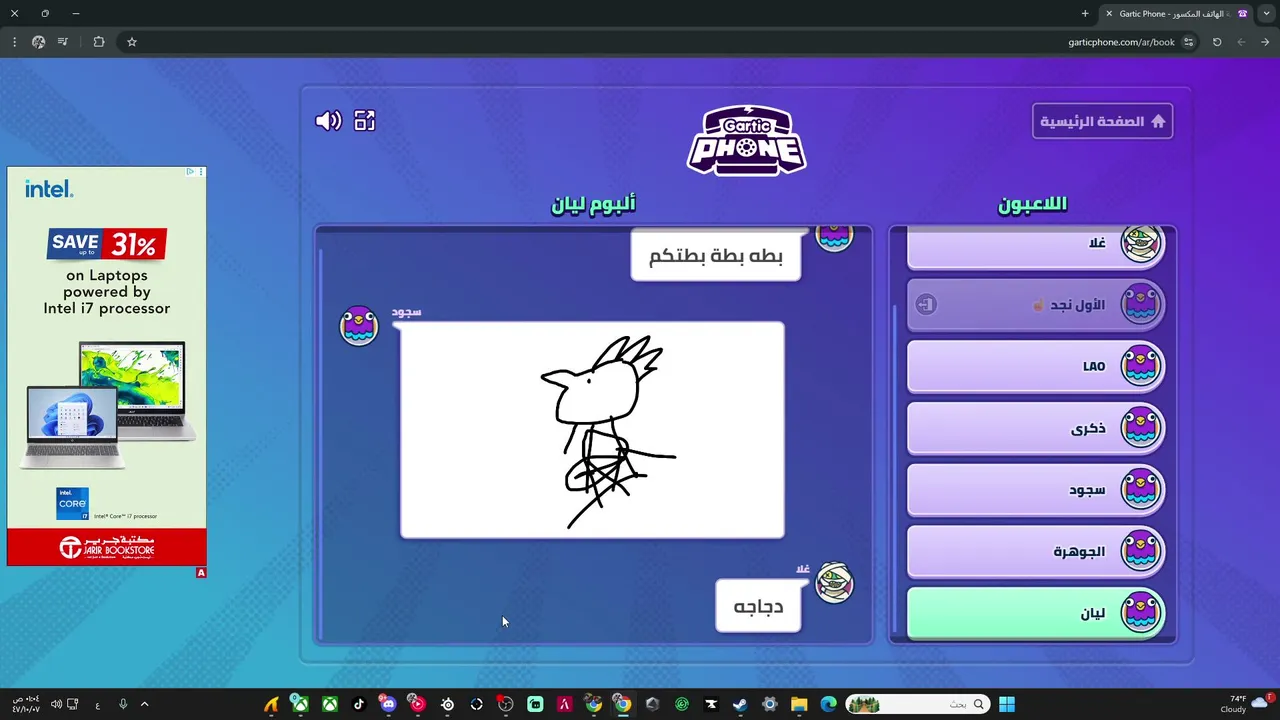Click the microphone icon in the system tray
1280x720 pixels.
click(123, 704)
